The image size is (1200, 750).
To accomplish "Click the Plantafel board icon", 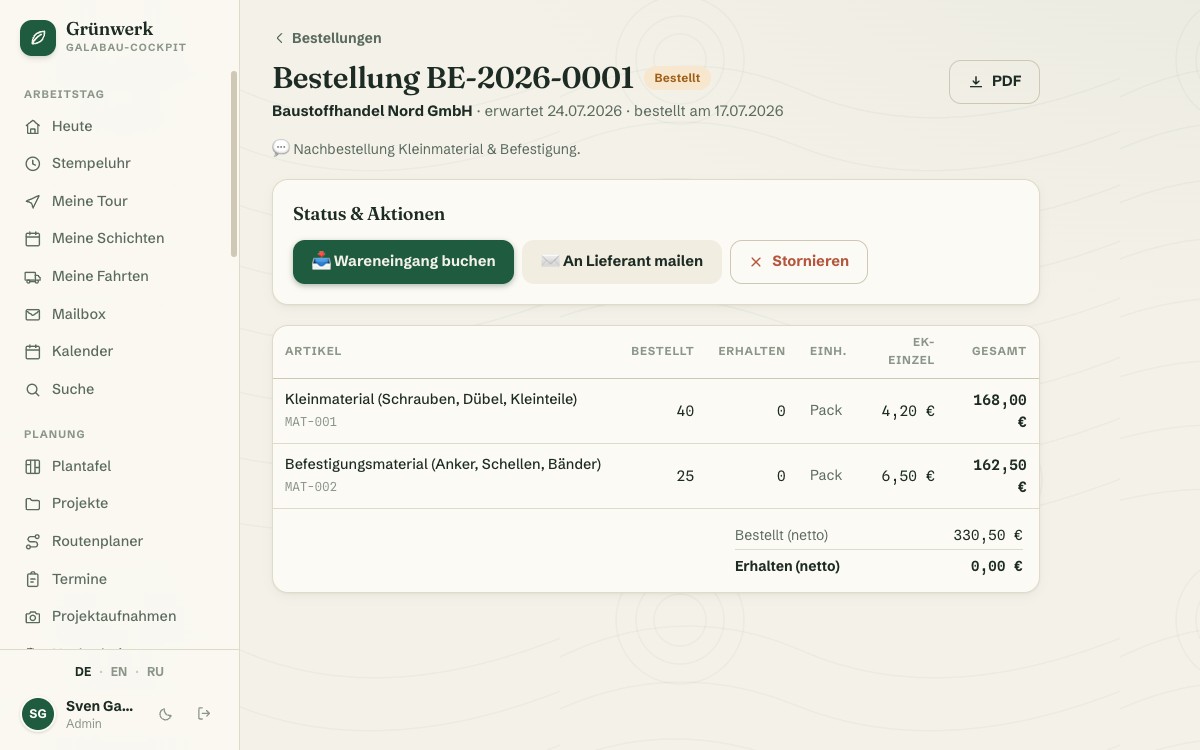I will (33, 467).
